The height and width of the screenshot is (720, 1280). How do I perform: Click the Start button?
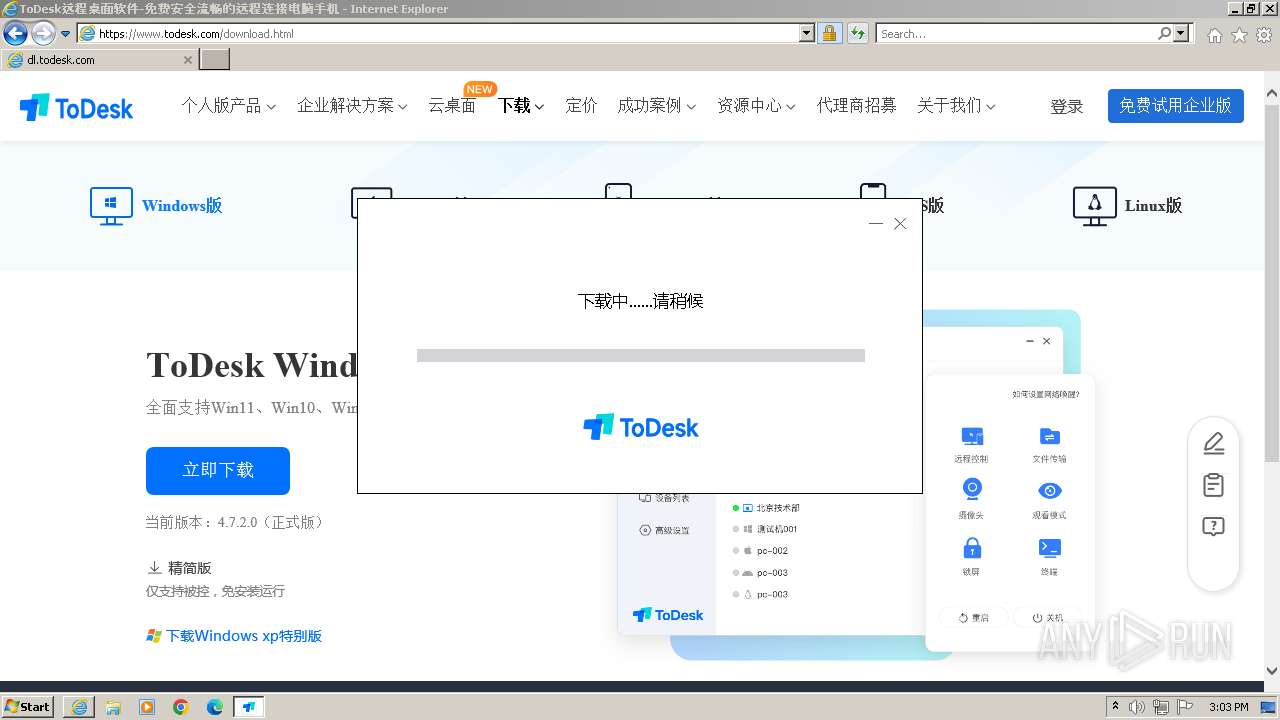pyautogui.click(x=28, y=707)
